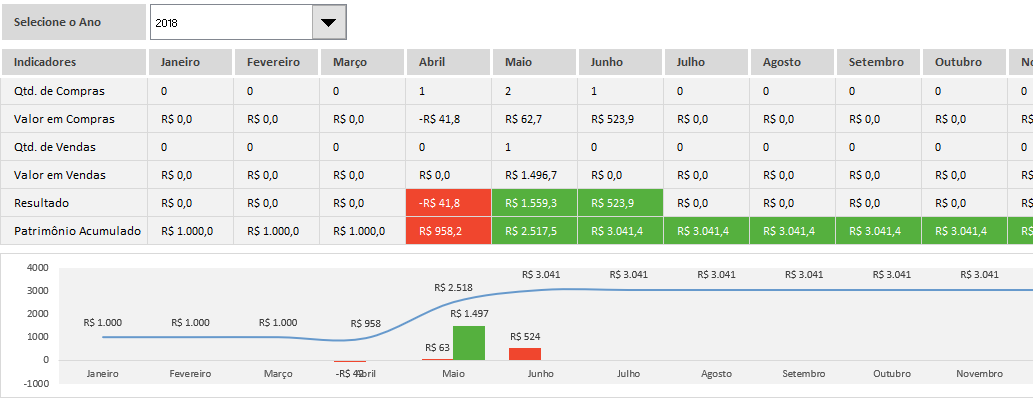This screenshot has height=408, width=1033.
Task: Select the Fevereiro column header
Action: coord(276,62)
